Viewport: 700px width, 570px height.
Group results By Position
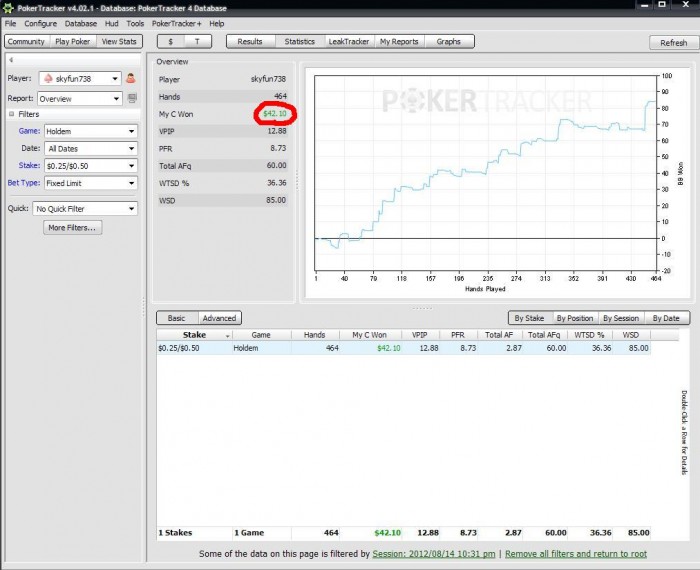(x=575, y=318)
